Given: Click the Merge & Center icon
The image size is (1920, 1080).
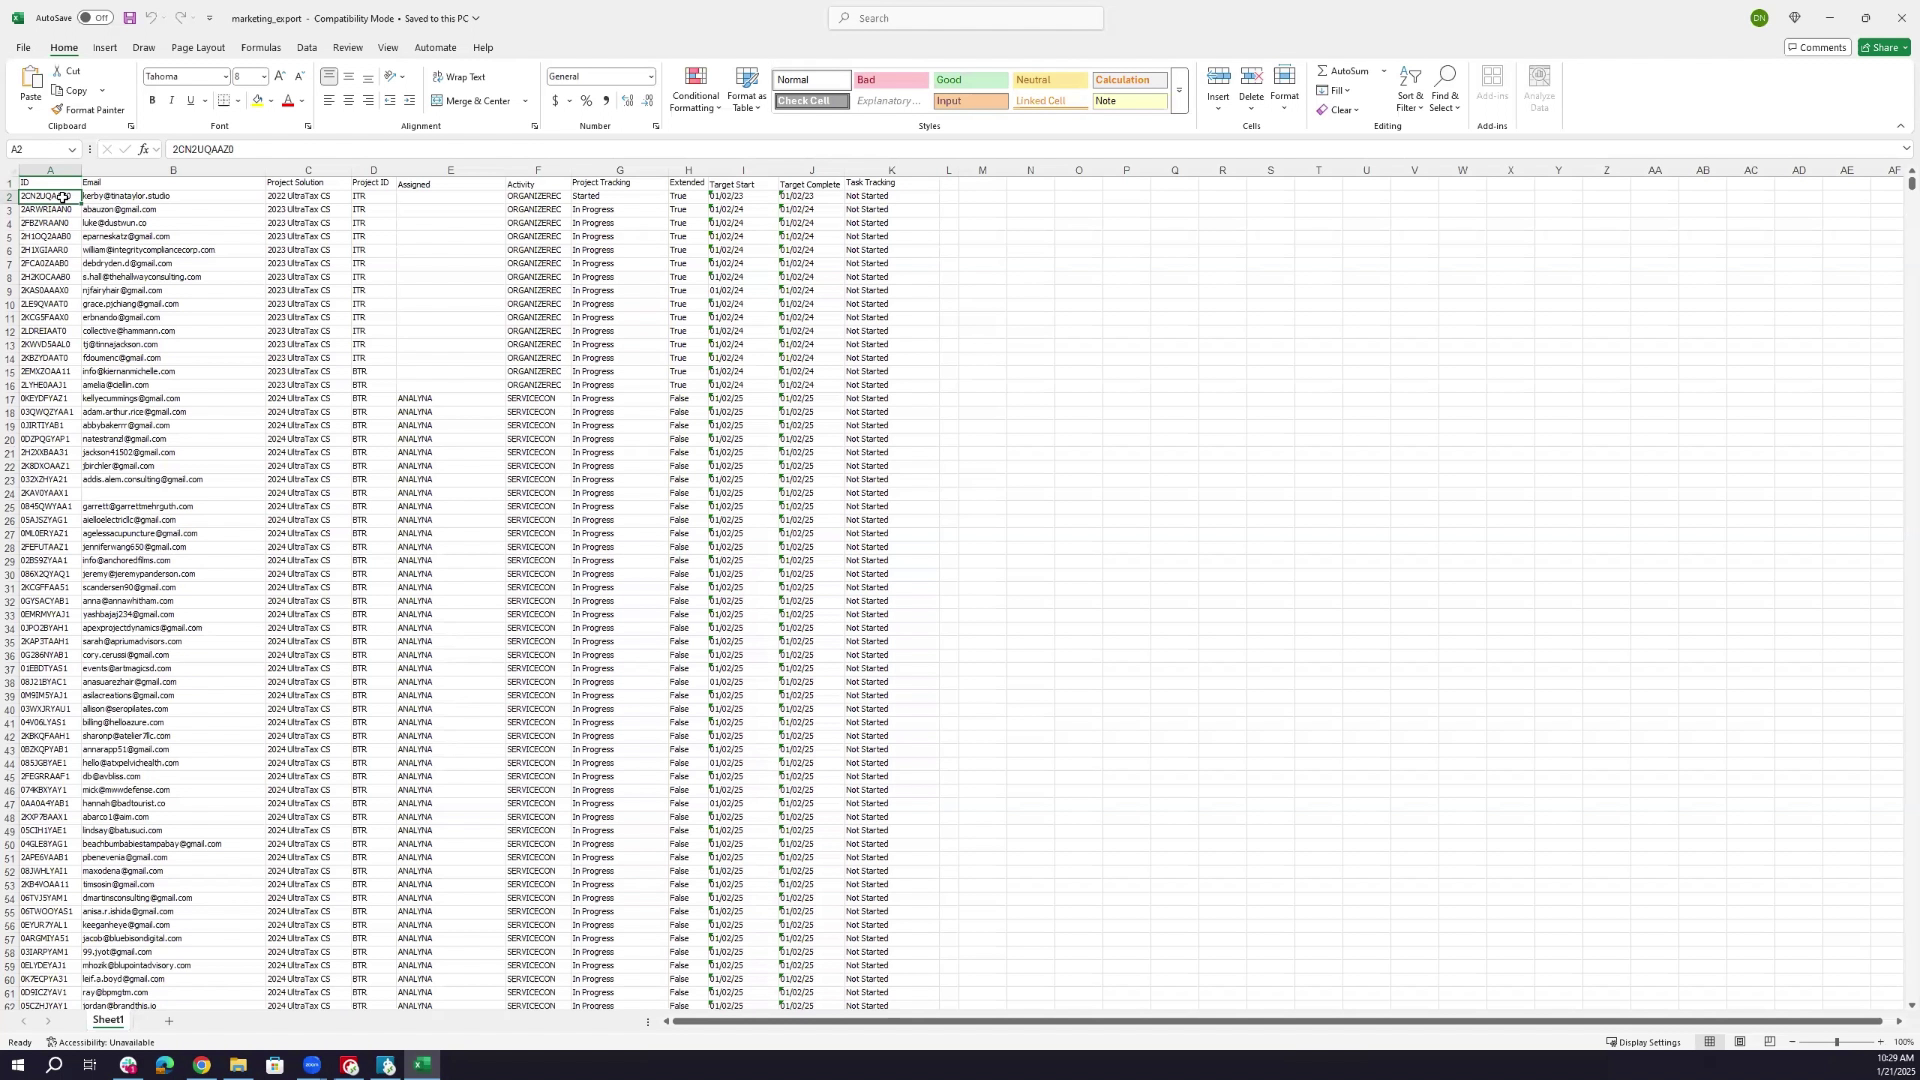Looking at the screenshot, I should 438,101.
